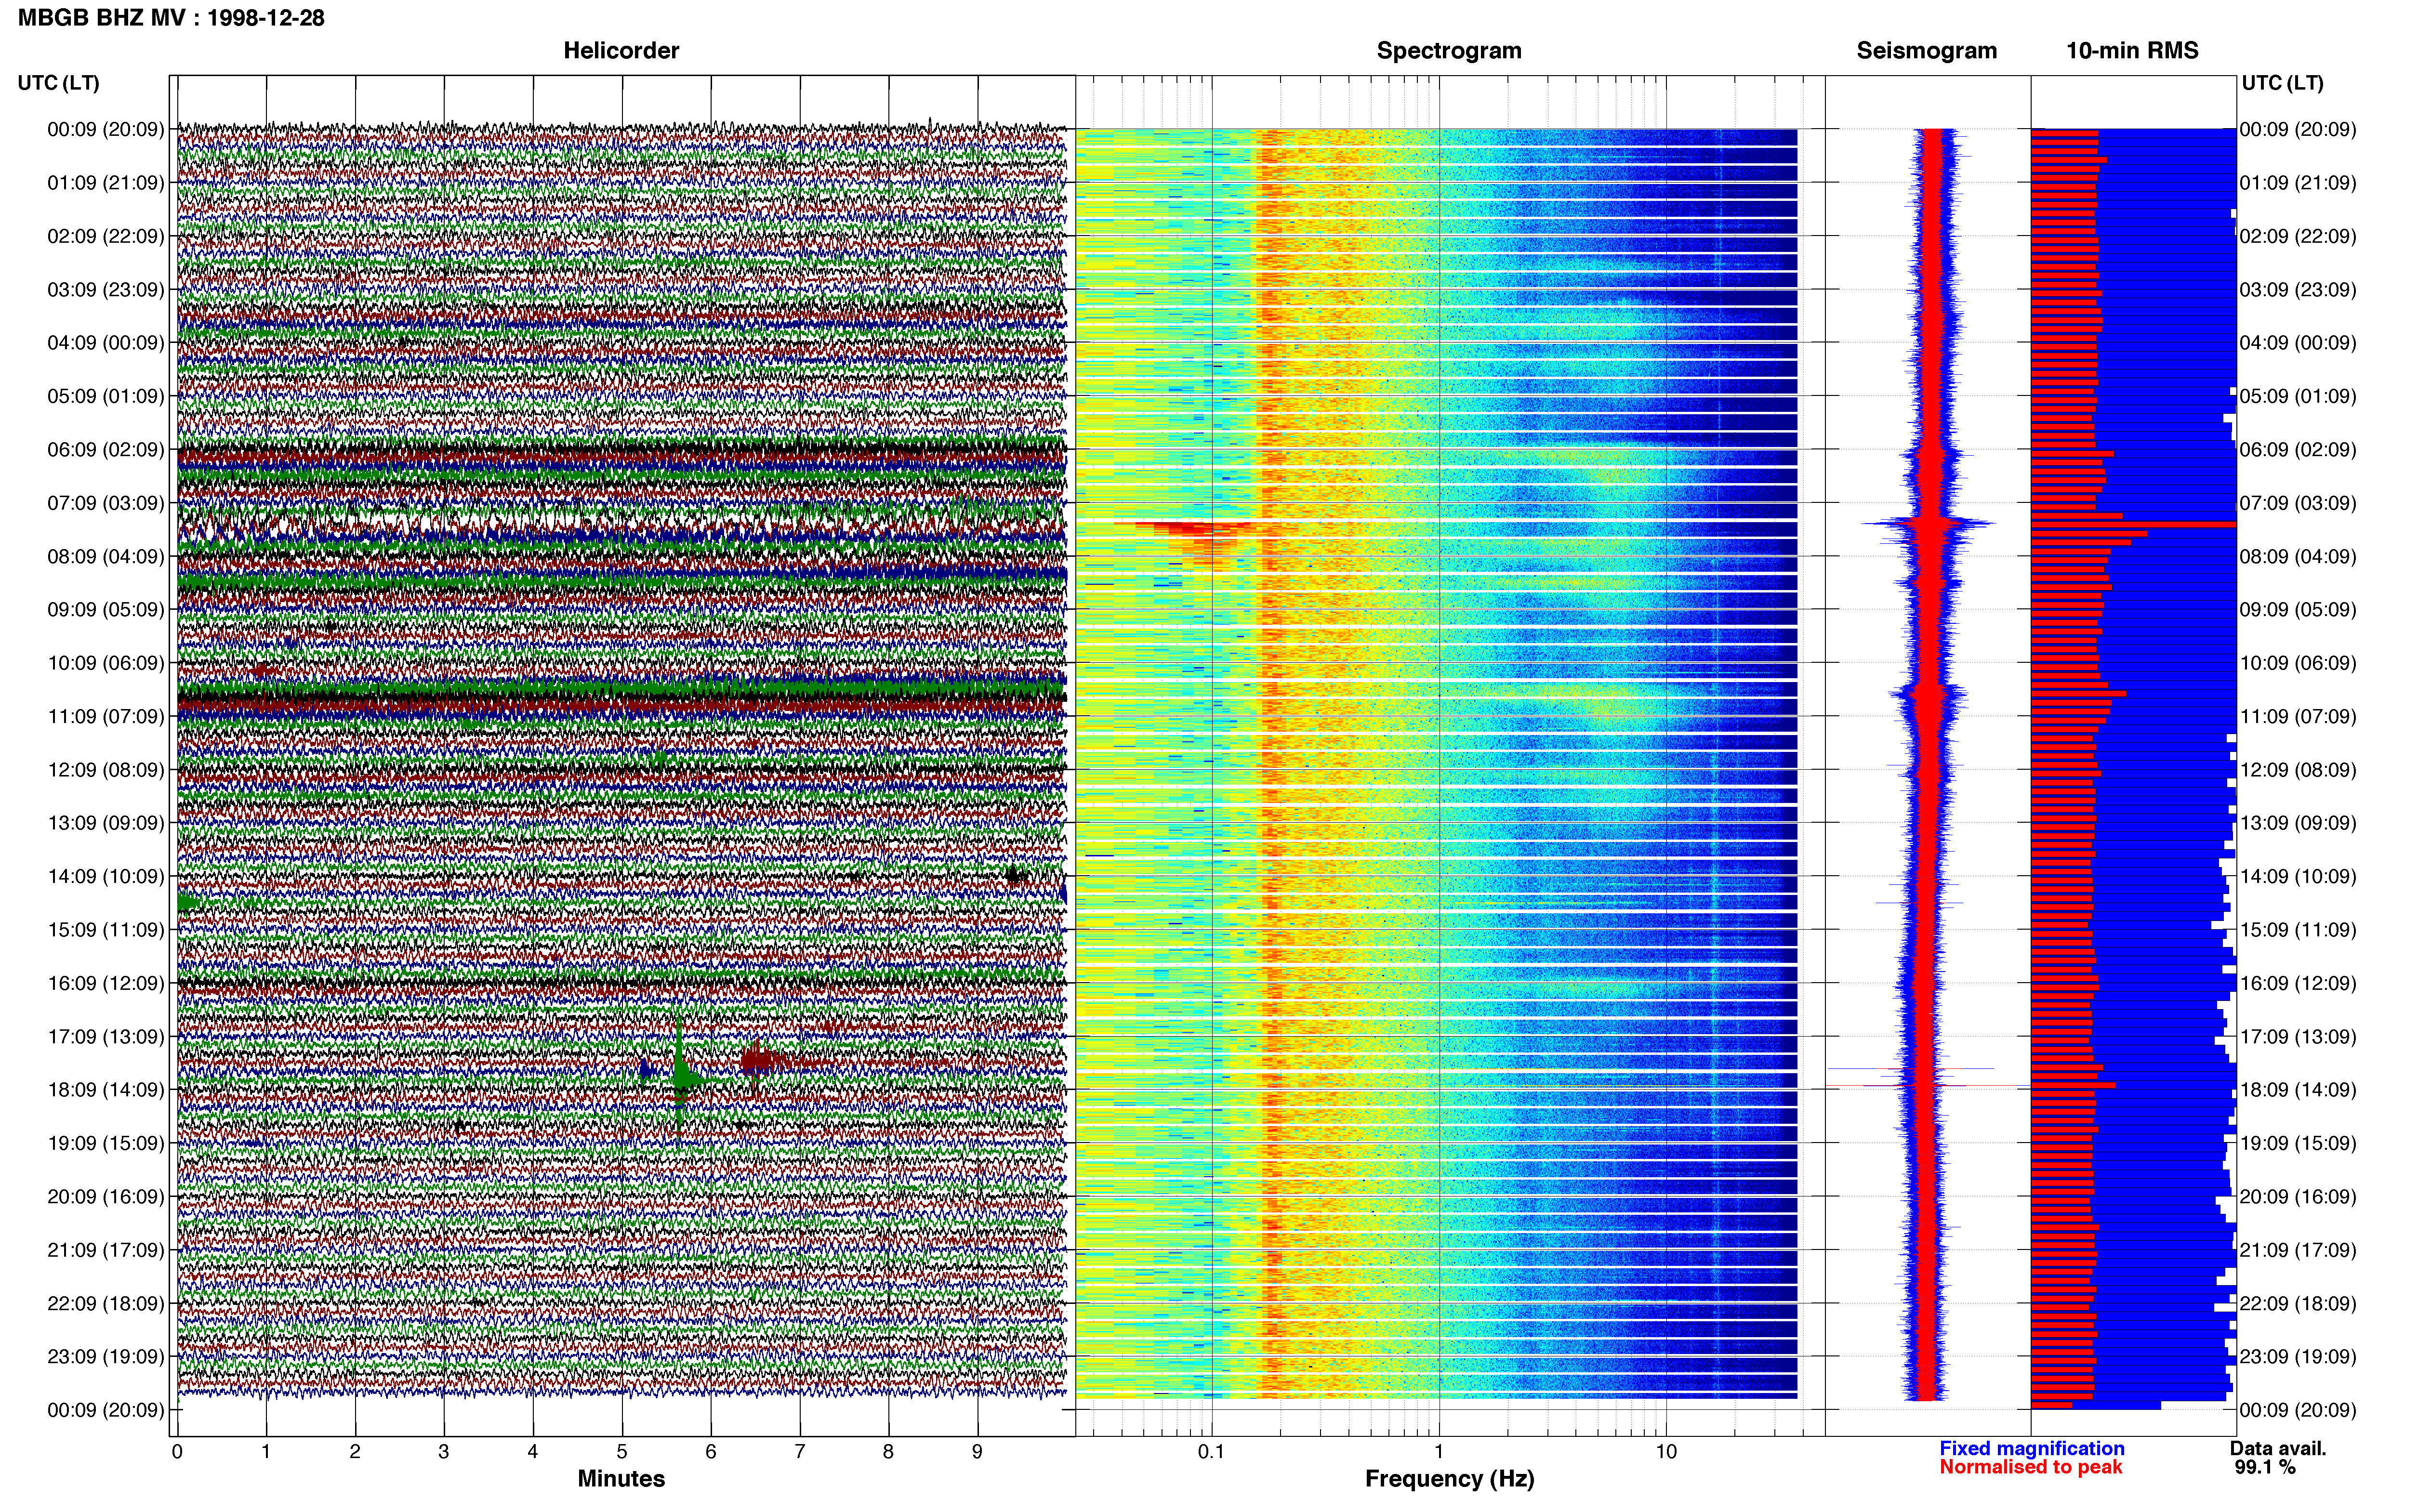Click helicorder time label '23:09 (19:09)'
The width and height of the screenshot is (2418, 1512).
point(105,1357)
